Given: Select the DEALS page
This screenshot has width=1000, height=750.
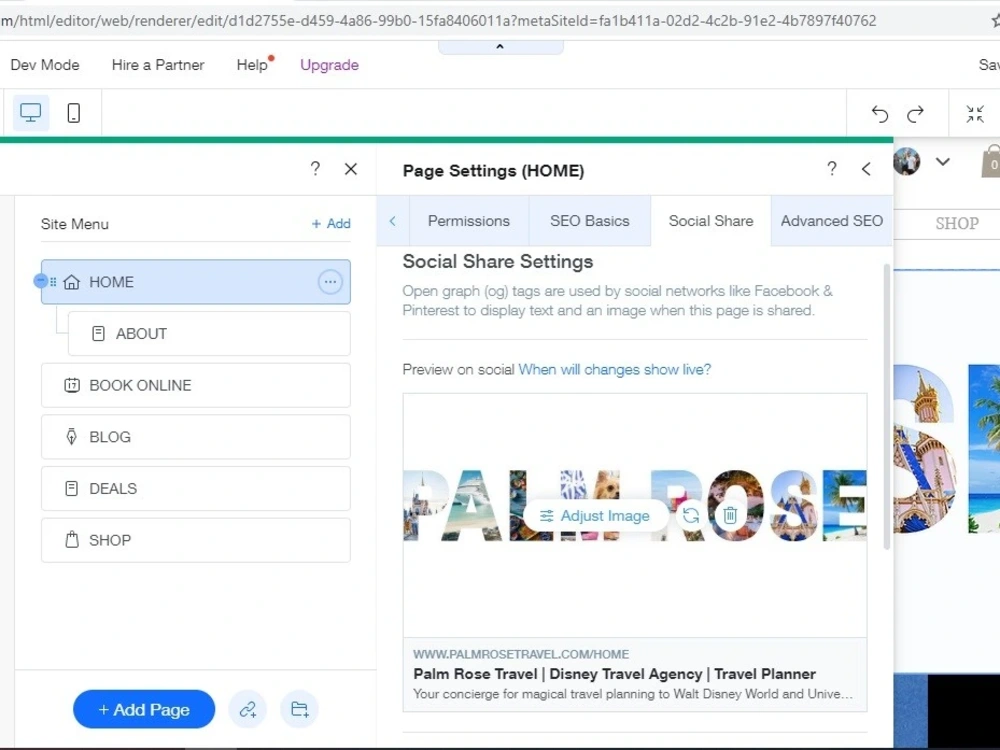Looking at the screenshot, I should coord(196,489).
